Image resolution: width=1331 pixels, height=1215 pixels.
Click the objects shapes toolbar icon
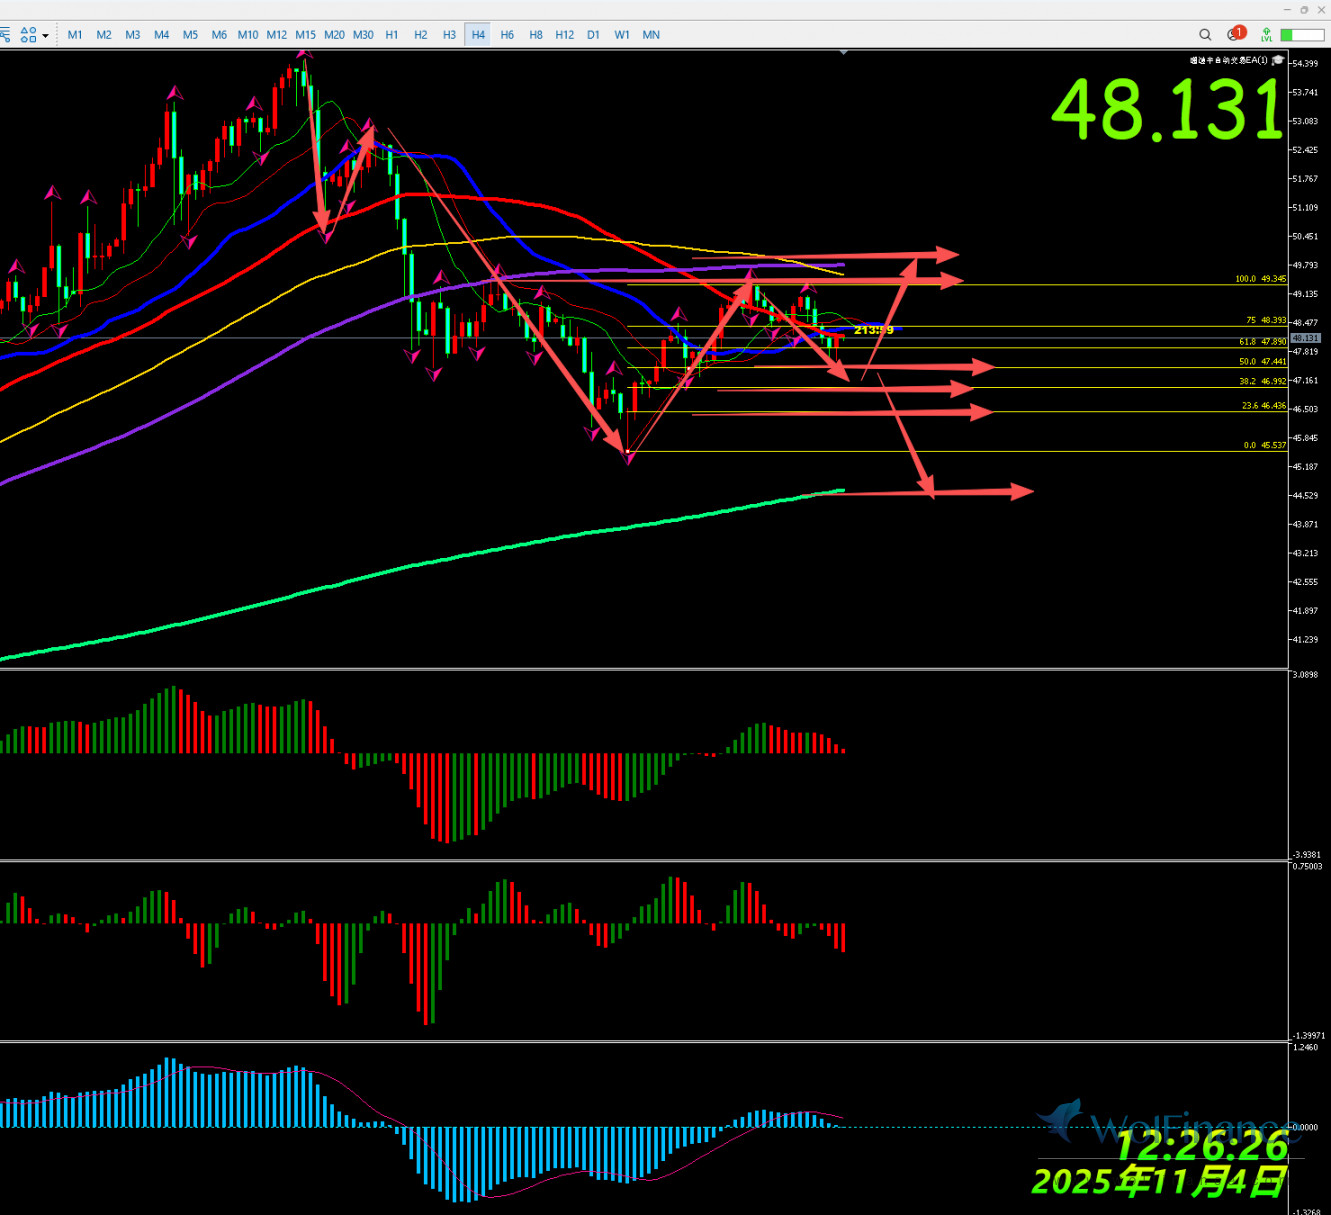click(28, 35)
